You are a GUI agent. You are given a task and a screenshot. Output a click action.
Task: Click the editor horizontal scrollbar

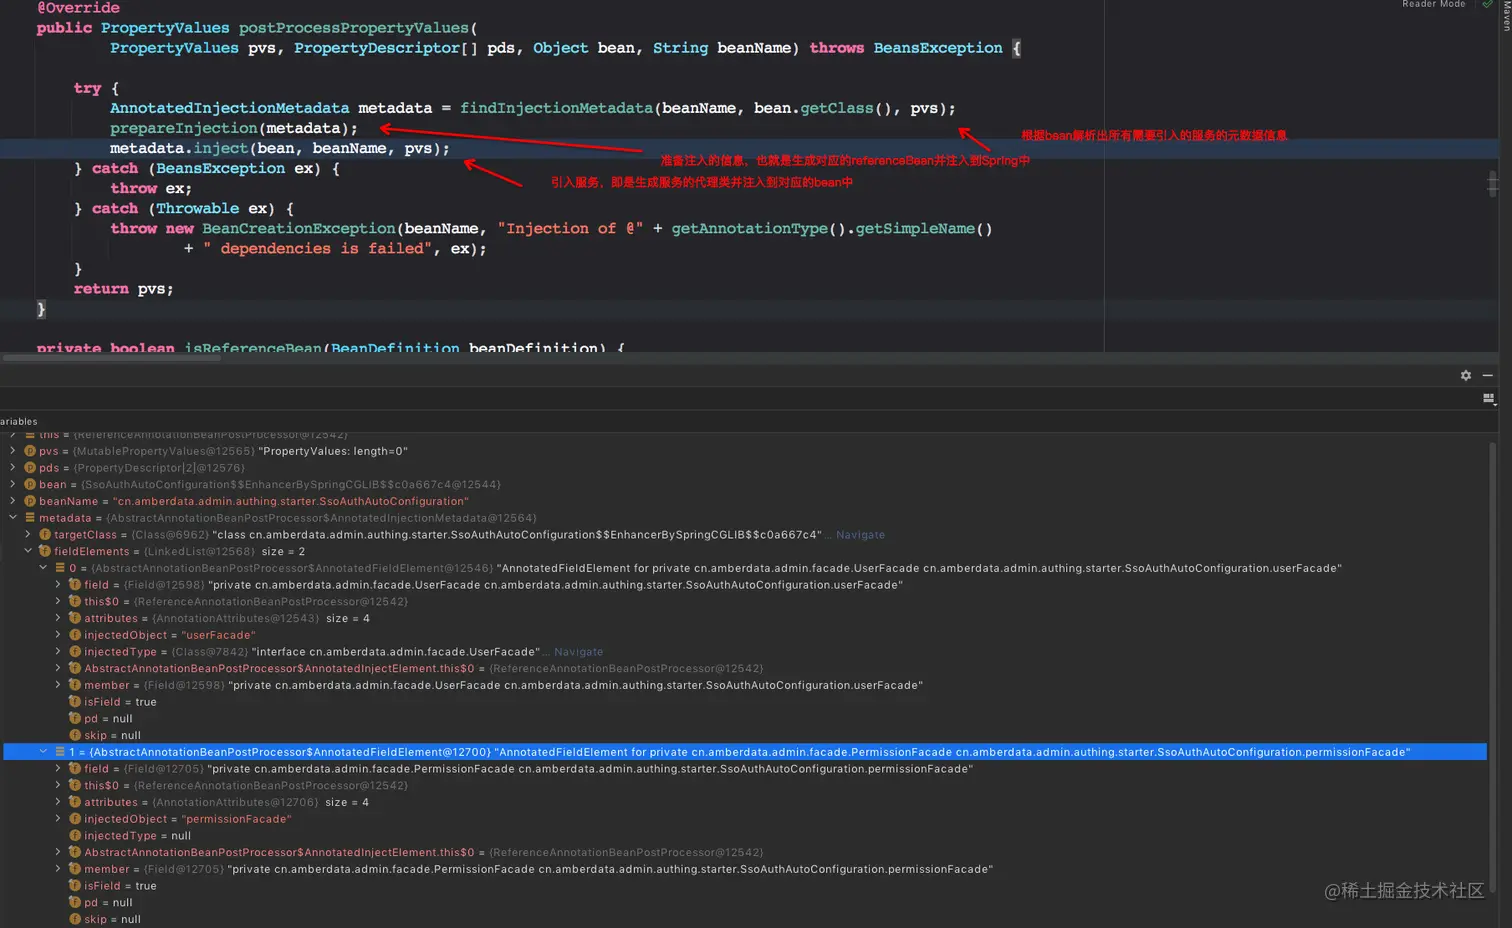tap(111, 357)
